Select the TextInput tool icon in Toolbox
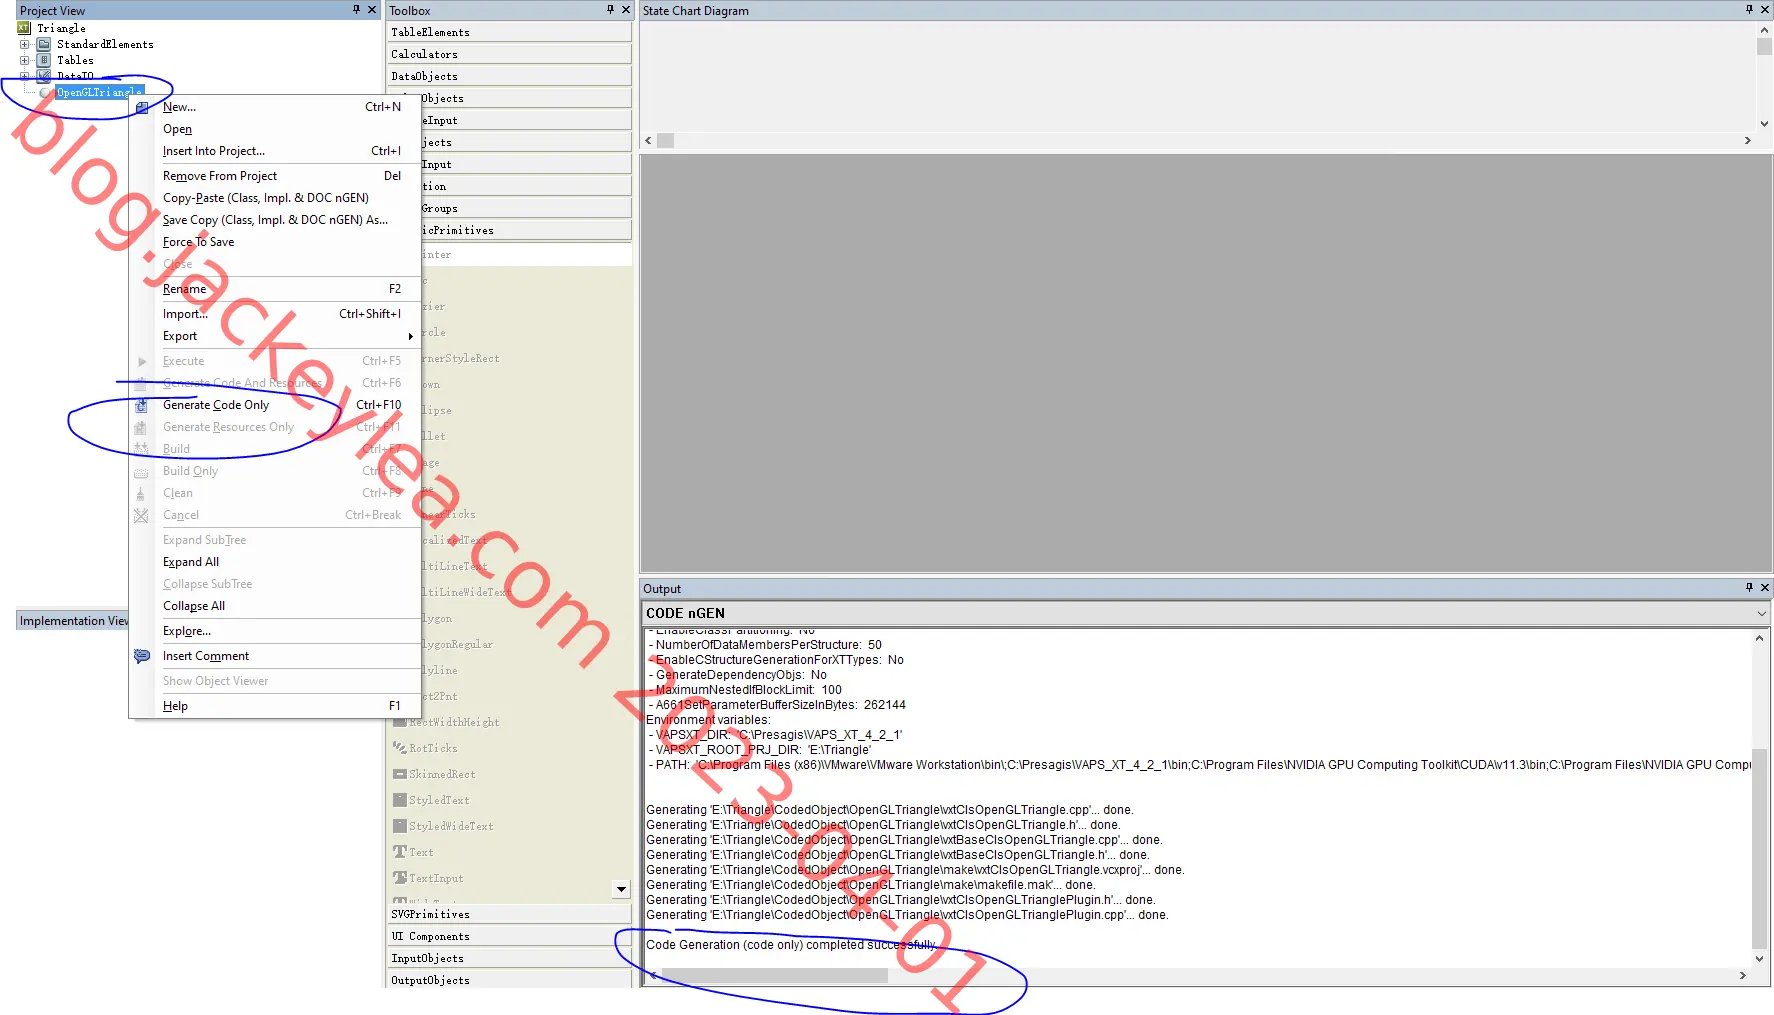Screen dimensions: 1774x1015 (400, 878)
